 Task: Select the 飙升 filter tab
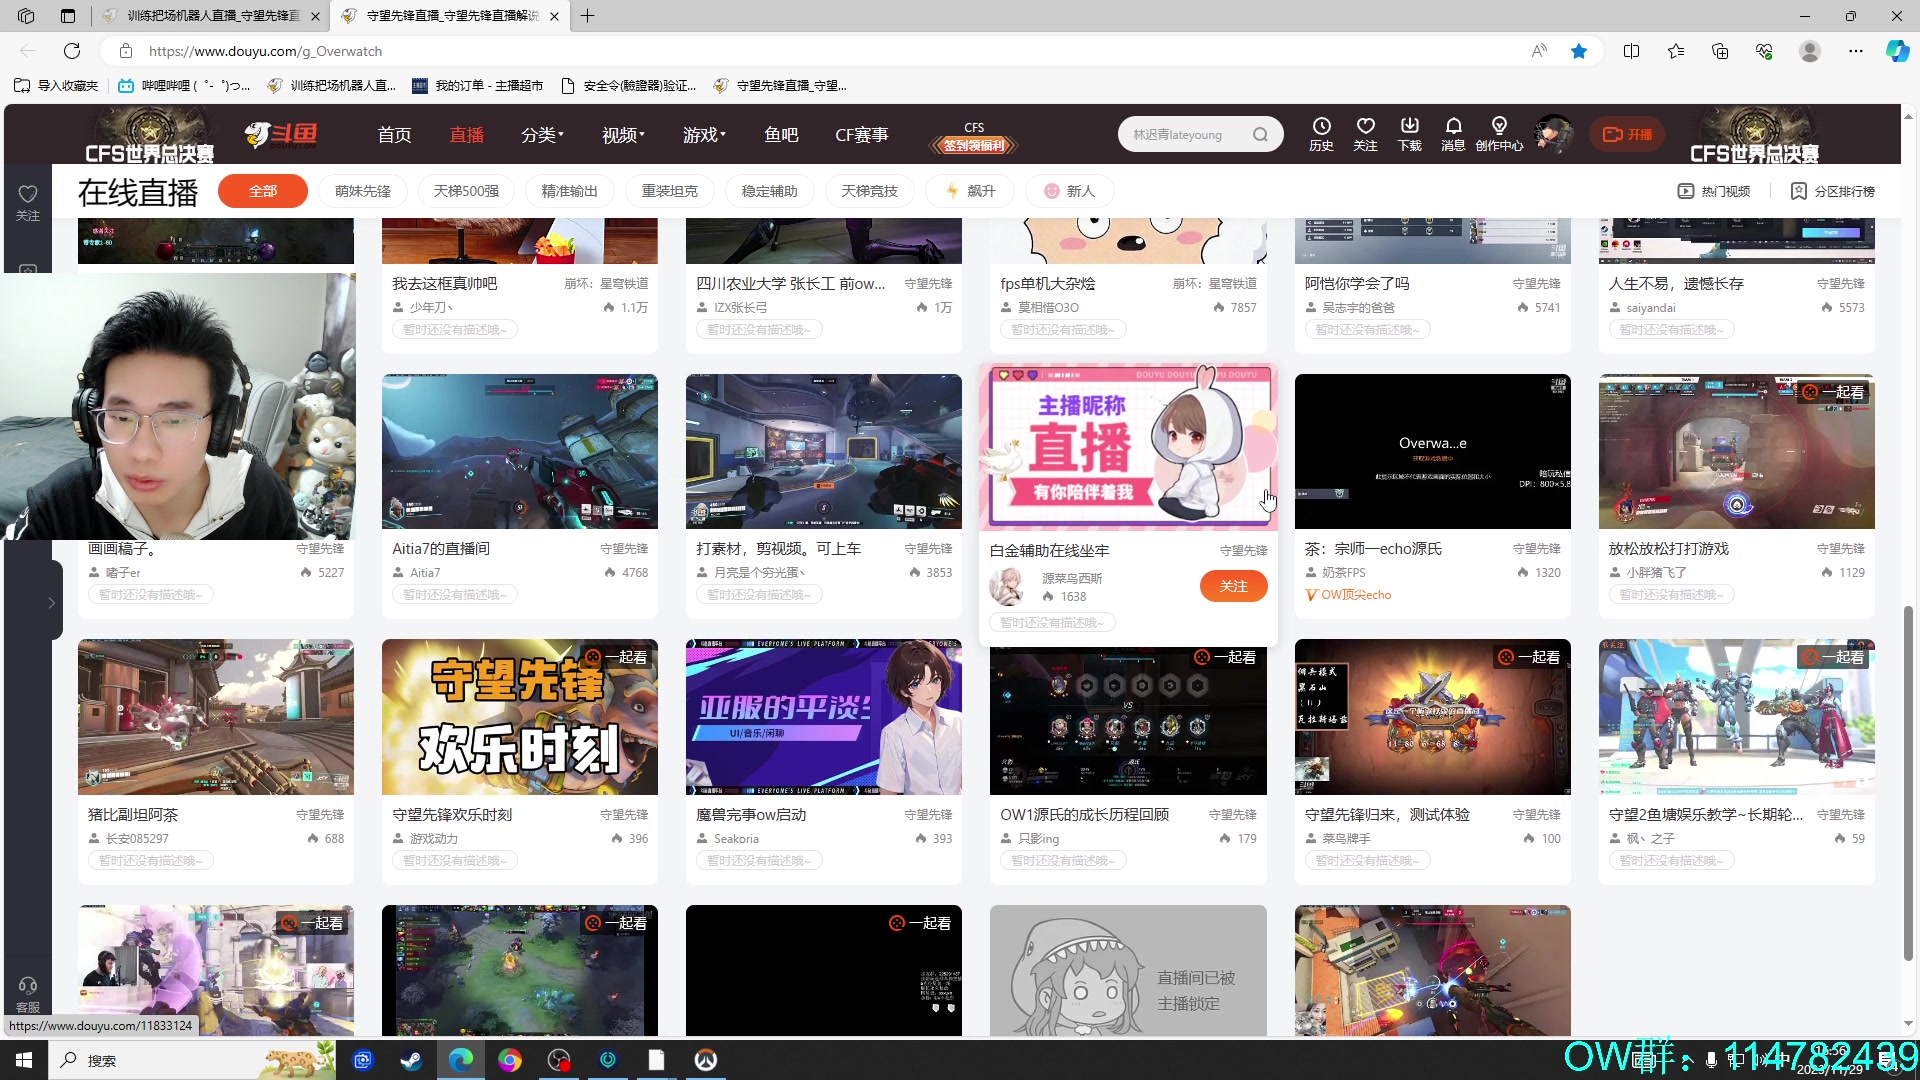tap(970, 191)
